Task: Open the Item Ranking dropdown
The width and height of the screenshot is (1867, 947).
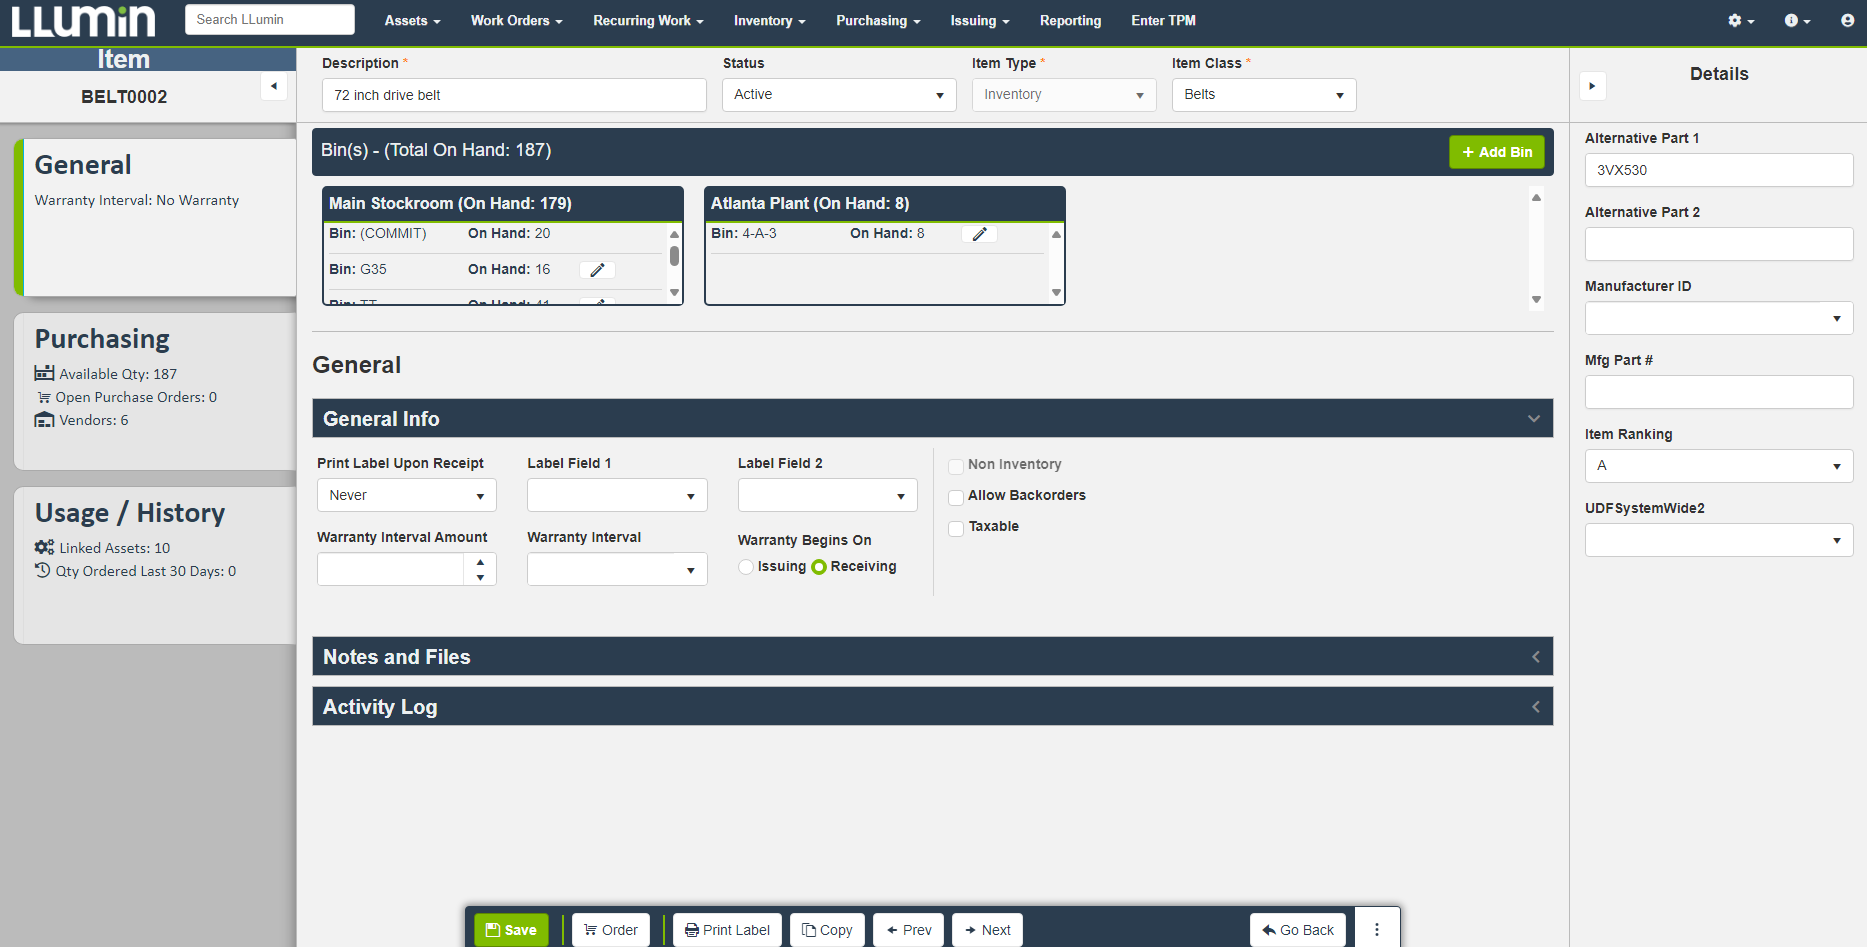Action: [1718, 466]
